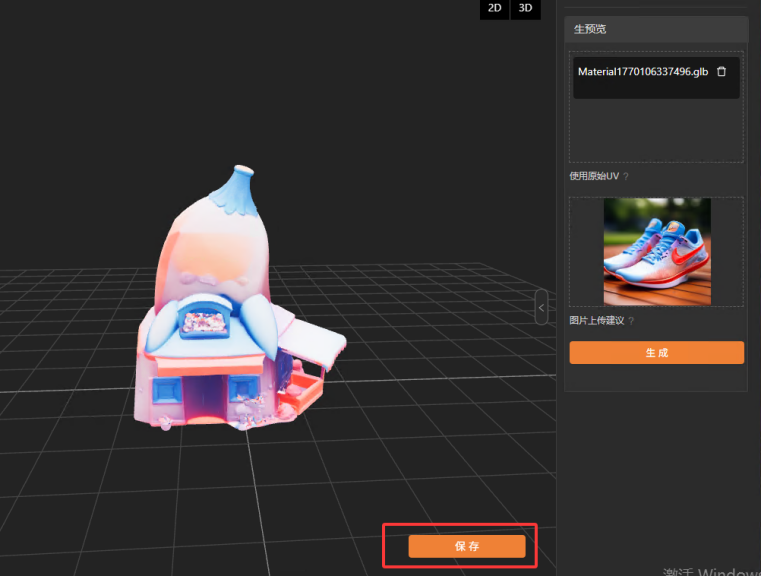Switch the viewport to 3D mode
The height and width of the screenshot is (576, 761).
[524, 9]
